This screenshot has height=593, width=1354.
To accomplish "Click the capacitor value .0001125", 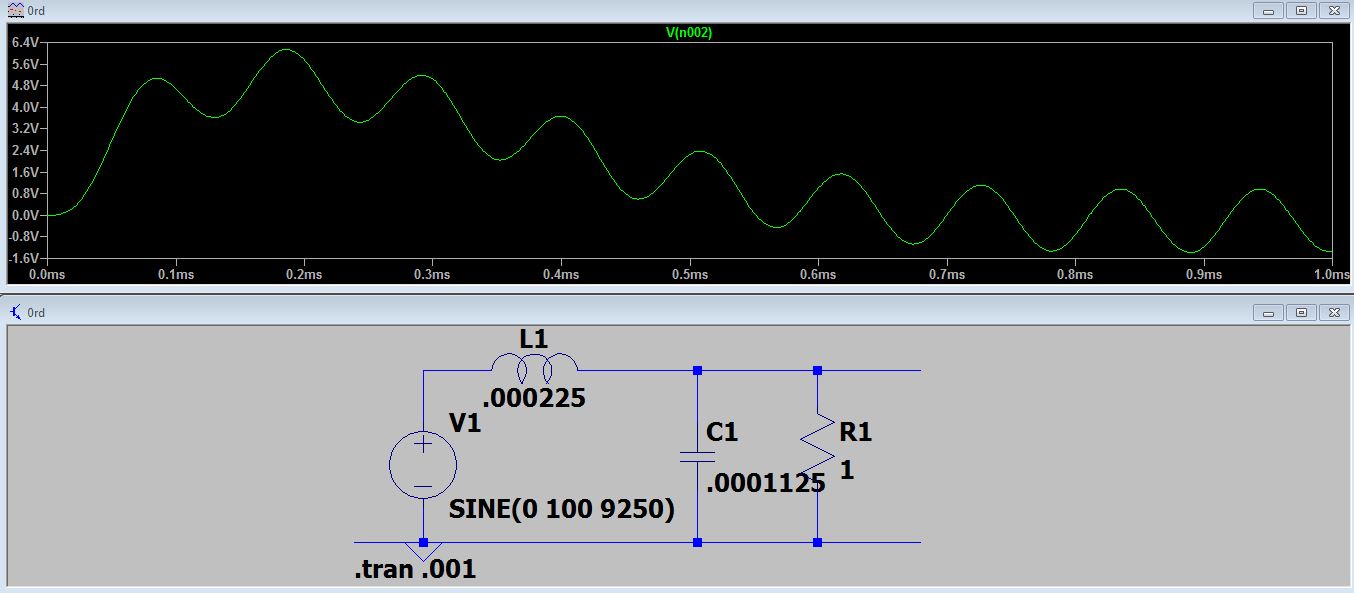I will tap(766, 484).
